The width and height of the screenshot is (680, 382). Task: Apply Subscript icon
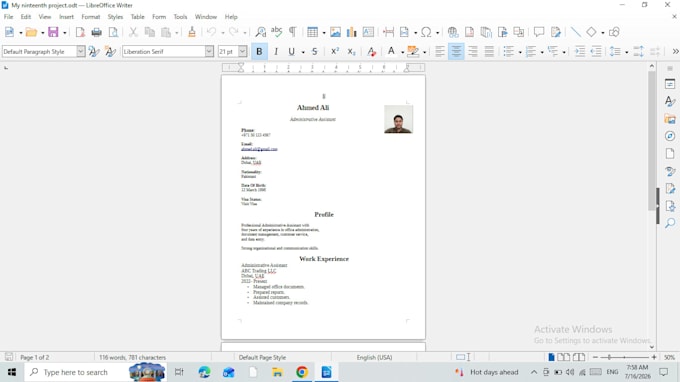click(x=351, y=52)
